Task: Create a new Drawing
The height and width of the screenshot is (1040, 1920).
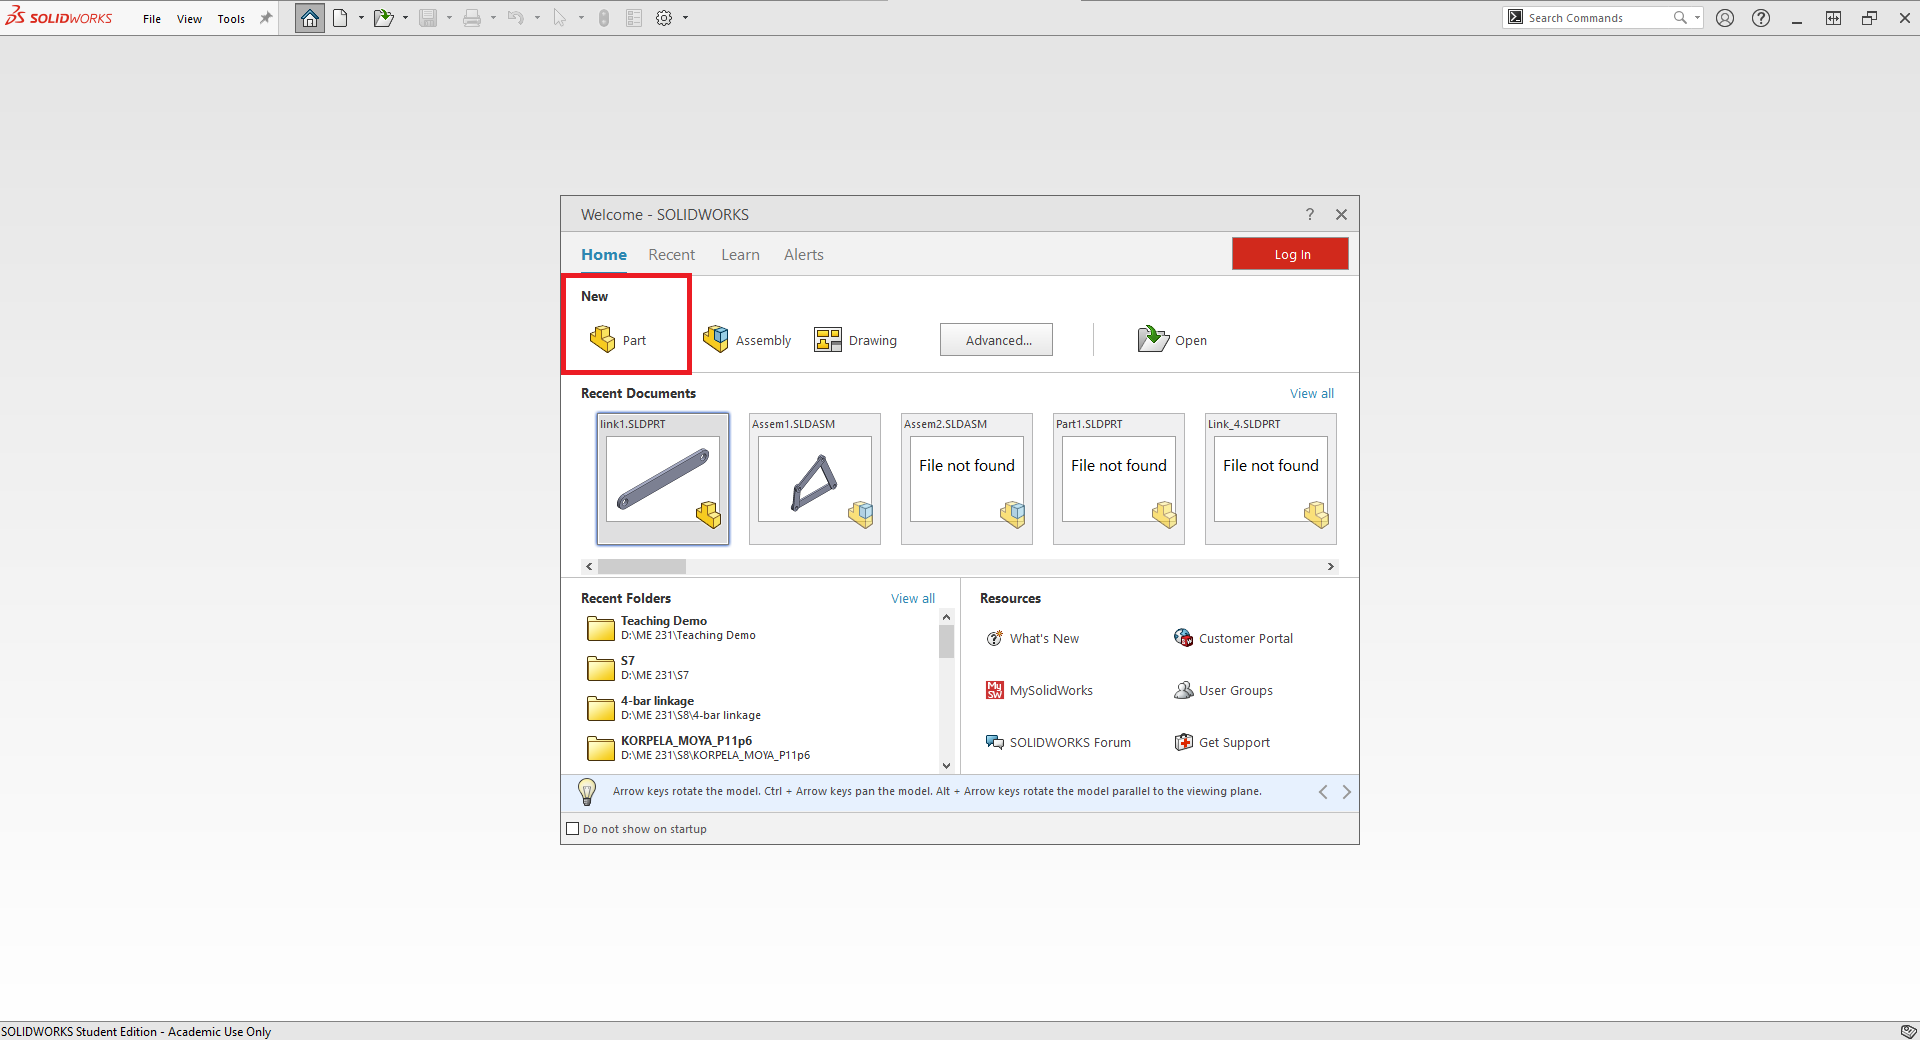Action: tap(857, 339)
